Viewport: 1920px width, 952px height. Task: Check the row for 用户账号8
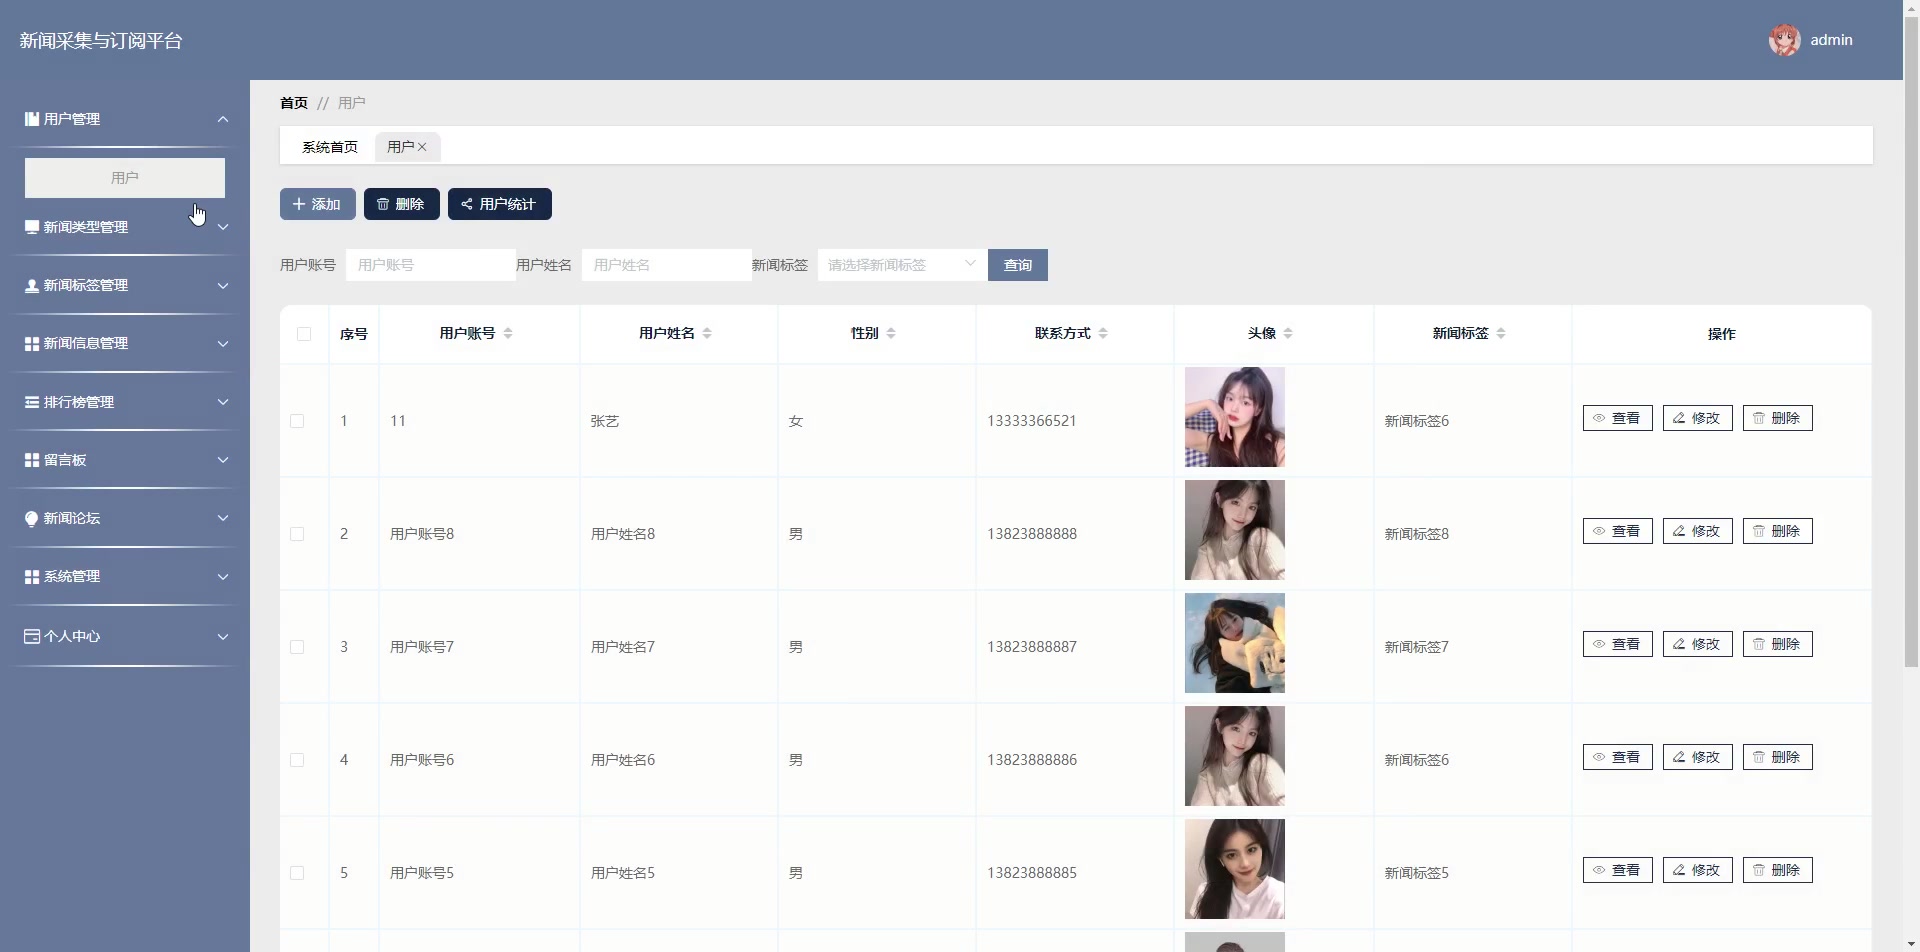[x=297, y=534]
